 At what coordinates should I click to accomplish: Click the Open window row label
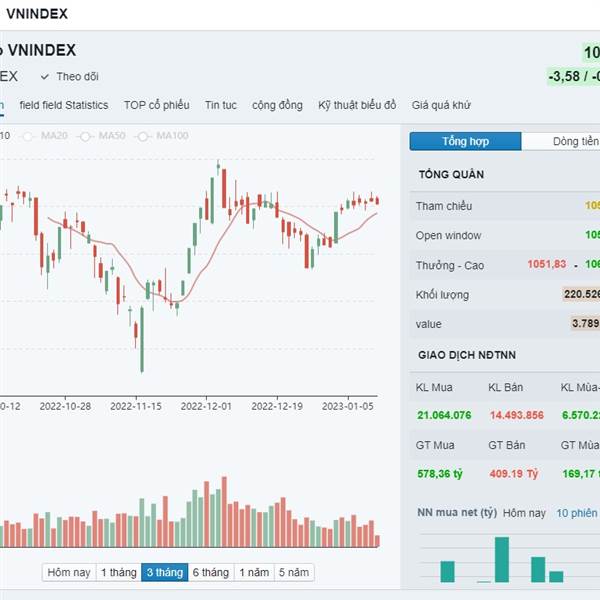(448, 235)
